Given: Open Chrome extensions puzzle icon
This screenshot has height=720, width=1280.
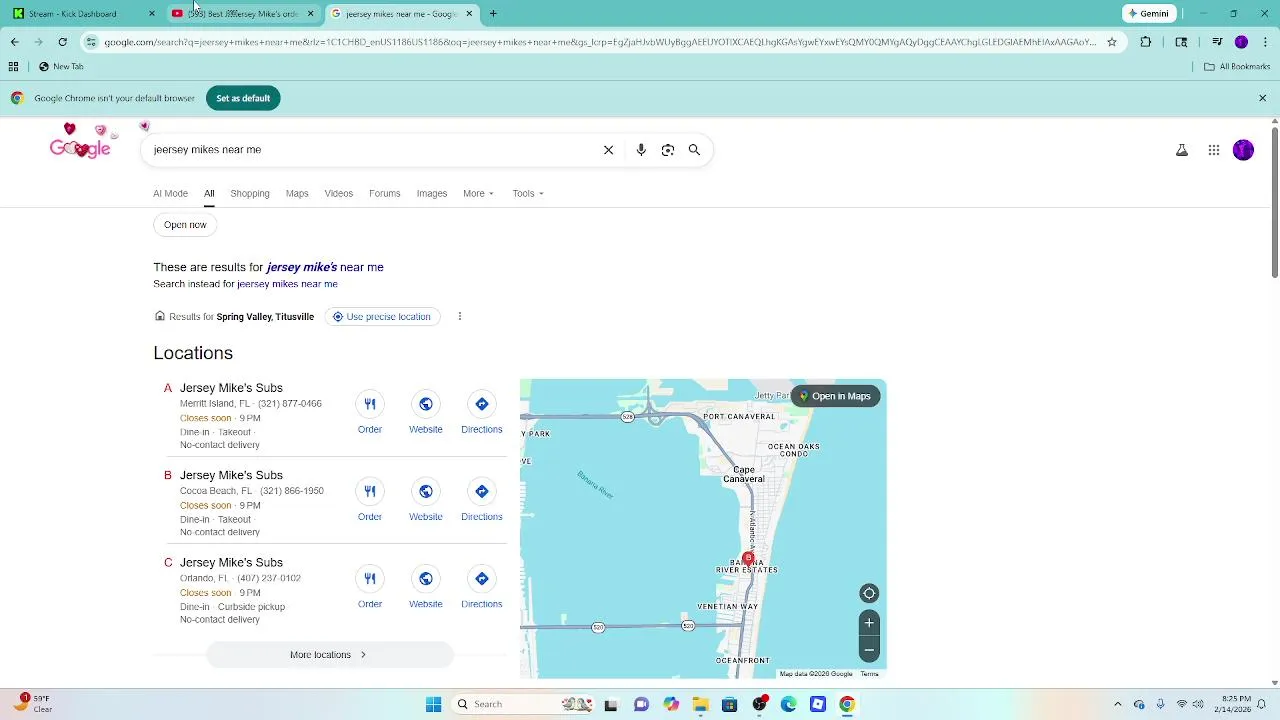Looking at the screenshot, I should coord(1146,42).
